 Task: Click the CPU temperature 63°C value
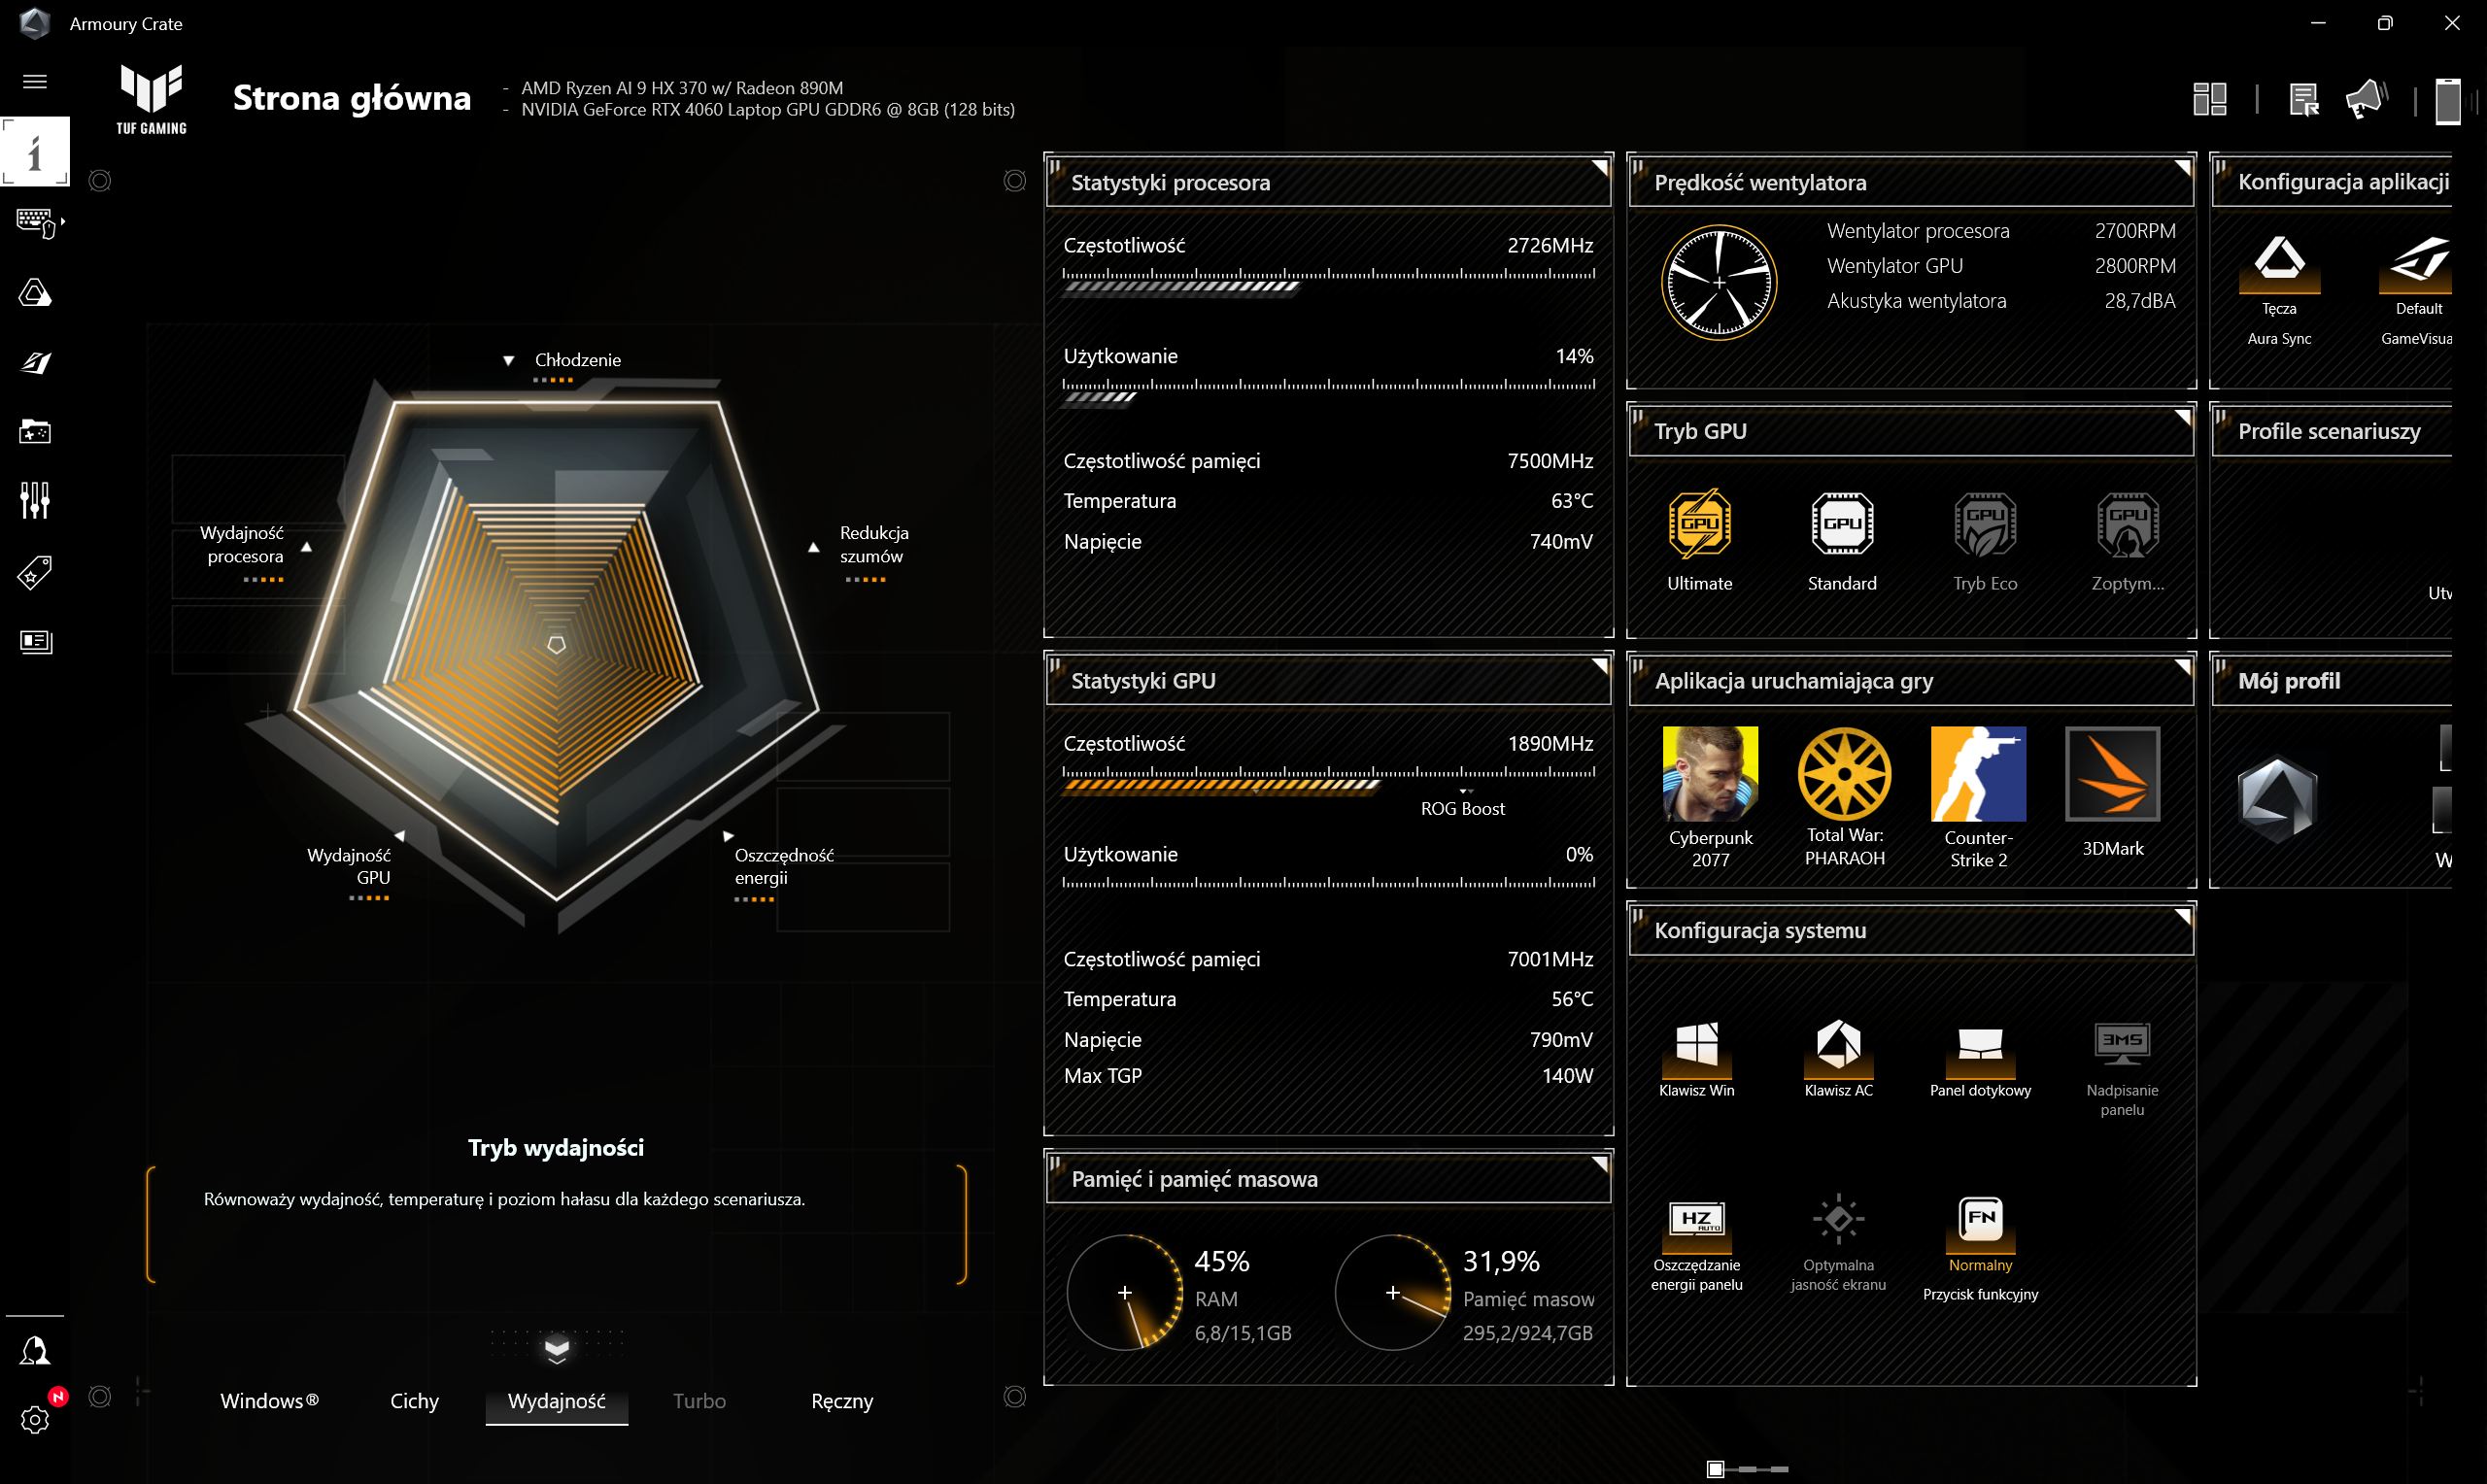click(x=1571, y=500)
